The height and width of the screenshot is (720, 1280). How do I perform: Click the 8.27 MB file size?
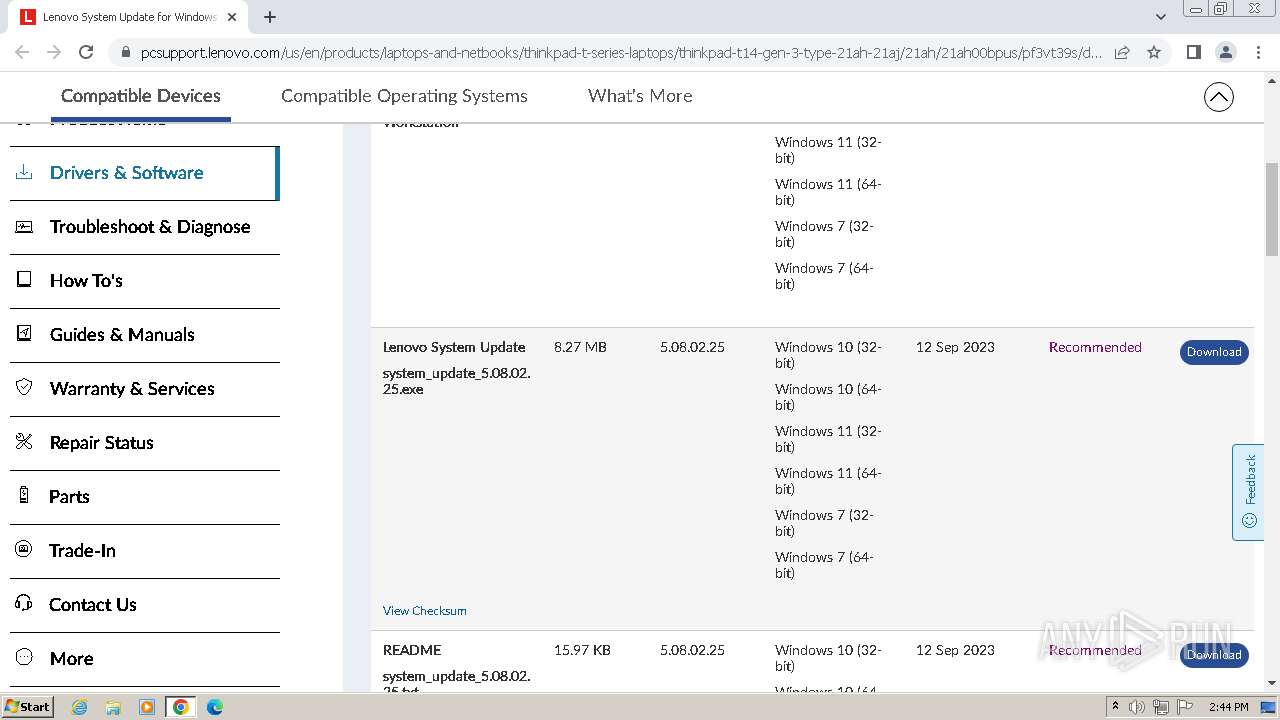[x=580, y=347]
